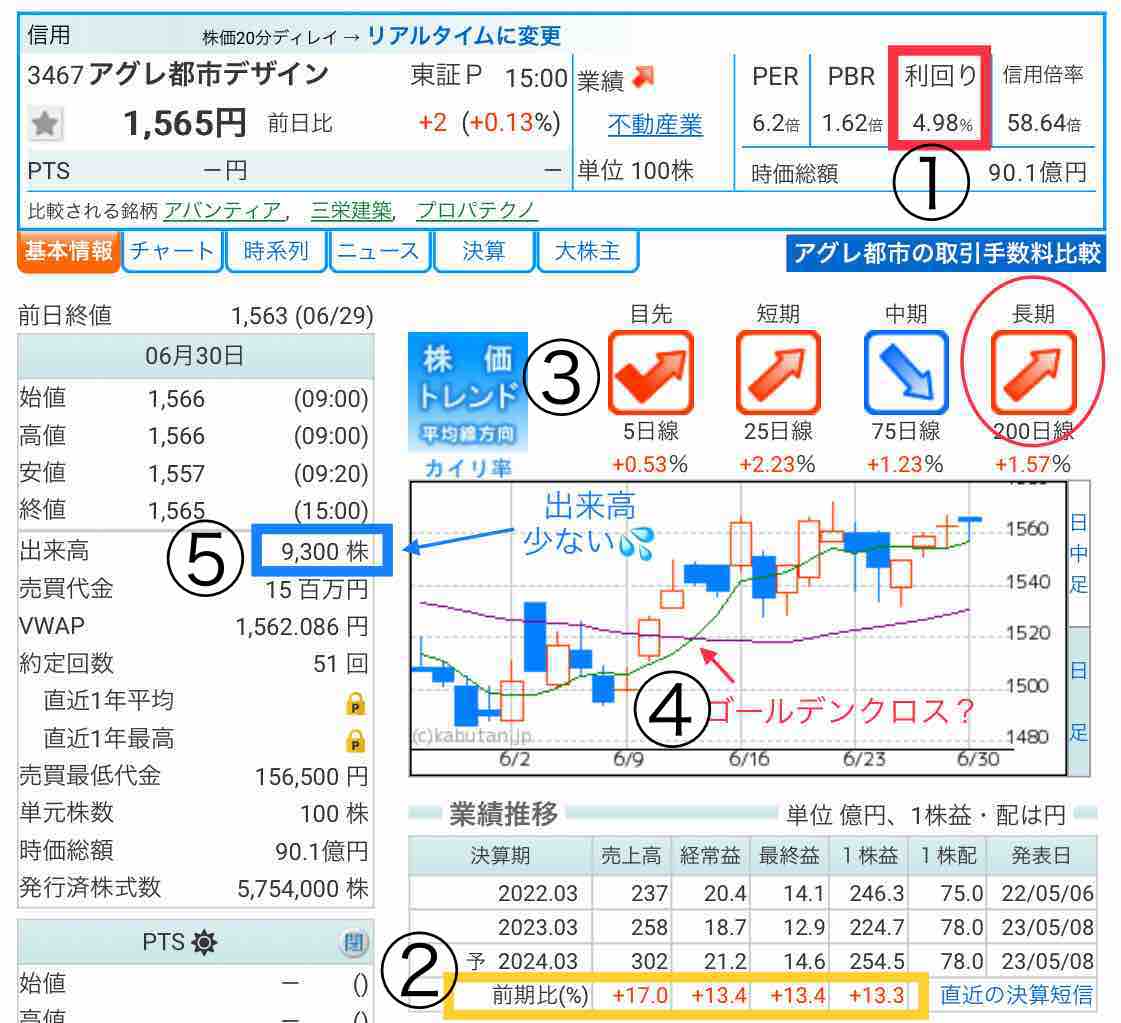1121x1023 pixels.
Task: Click 前日終値 1,563 (06/29)
Action: (195, 315)
